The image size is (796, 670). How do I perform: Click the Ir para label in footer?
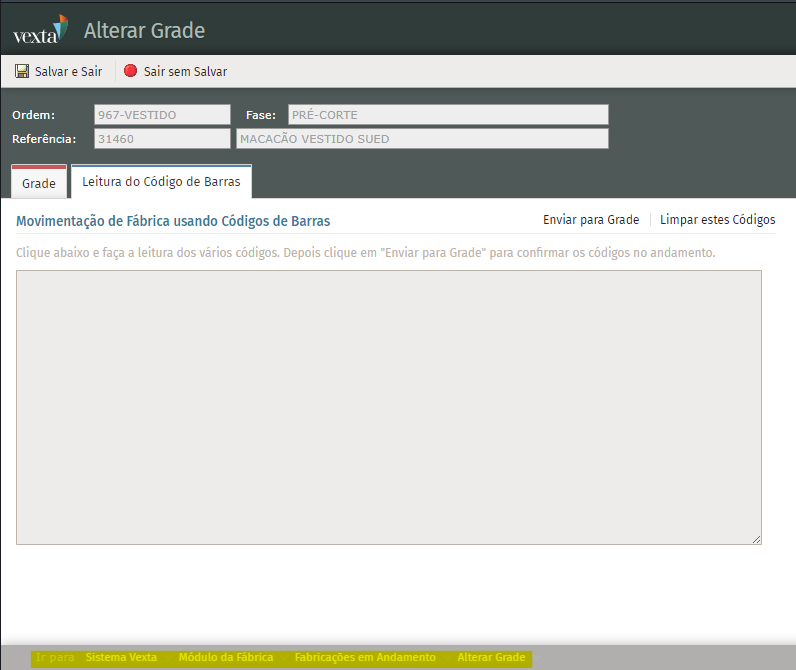(55, 658)
